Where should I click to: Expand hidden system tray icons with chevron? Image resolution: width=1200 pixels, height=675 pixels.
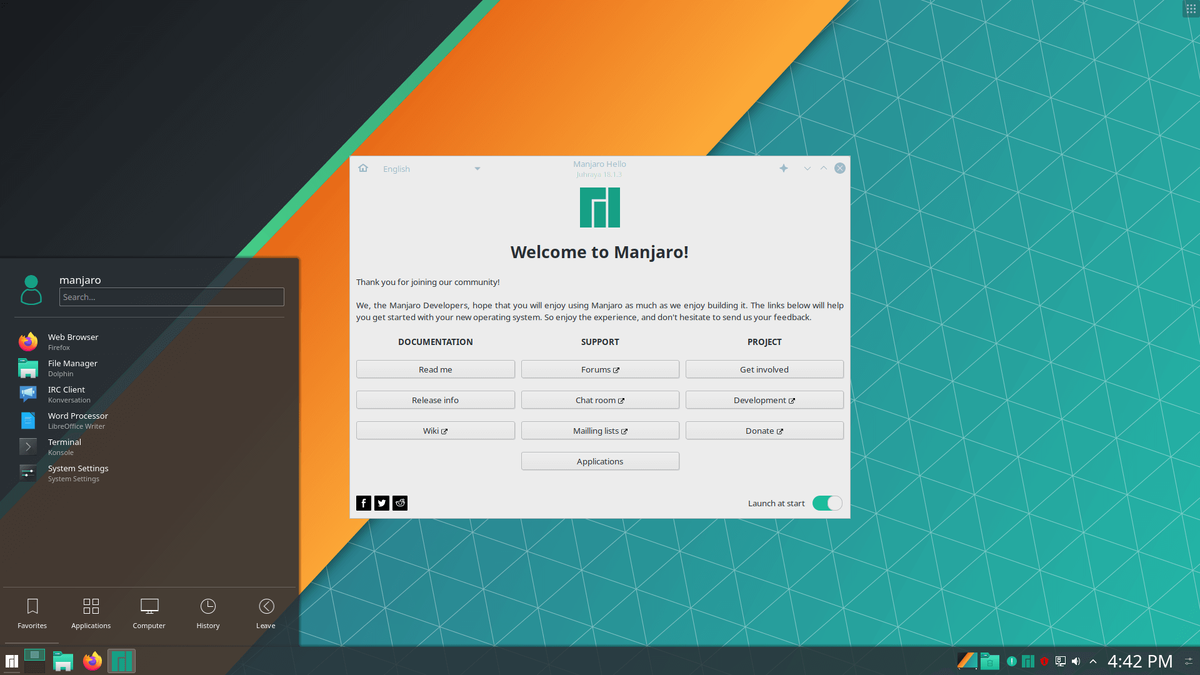1093,661
